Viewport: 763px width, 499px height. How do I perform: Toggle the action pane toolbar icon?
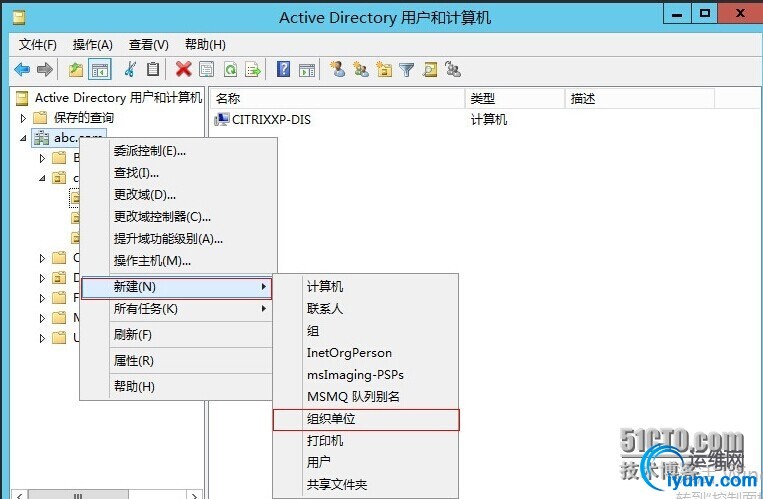pos(307,70)
